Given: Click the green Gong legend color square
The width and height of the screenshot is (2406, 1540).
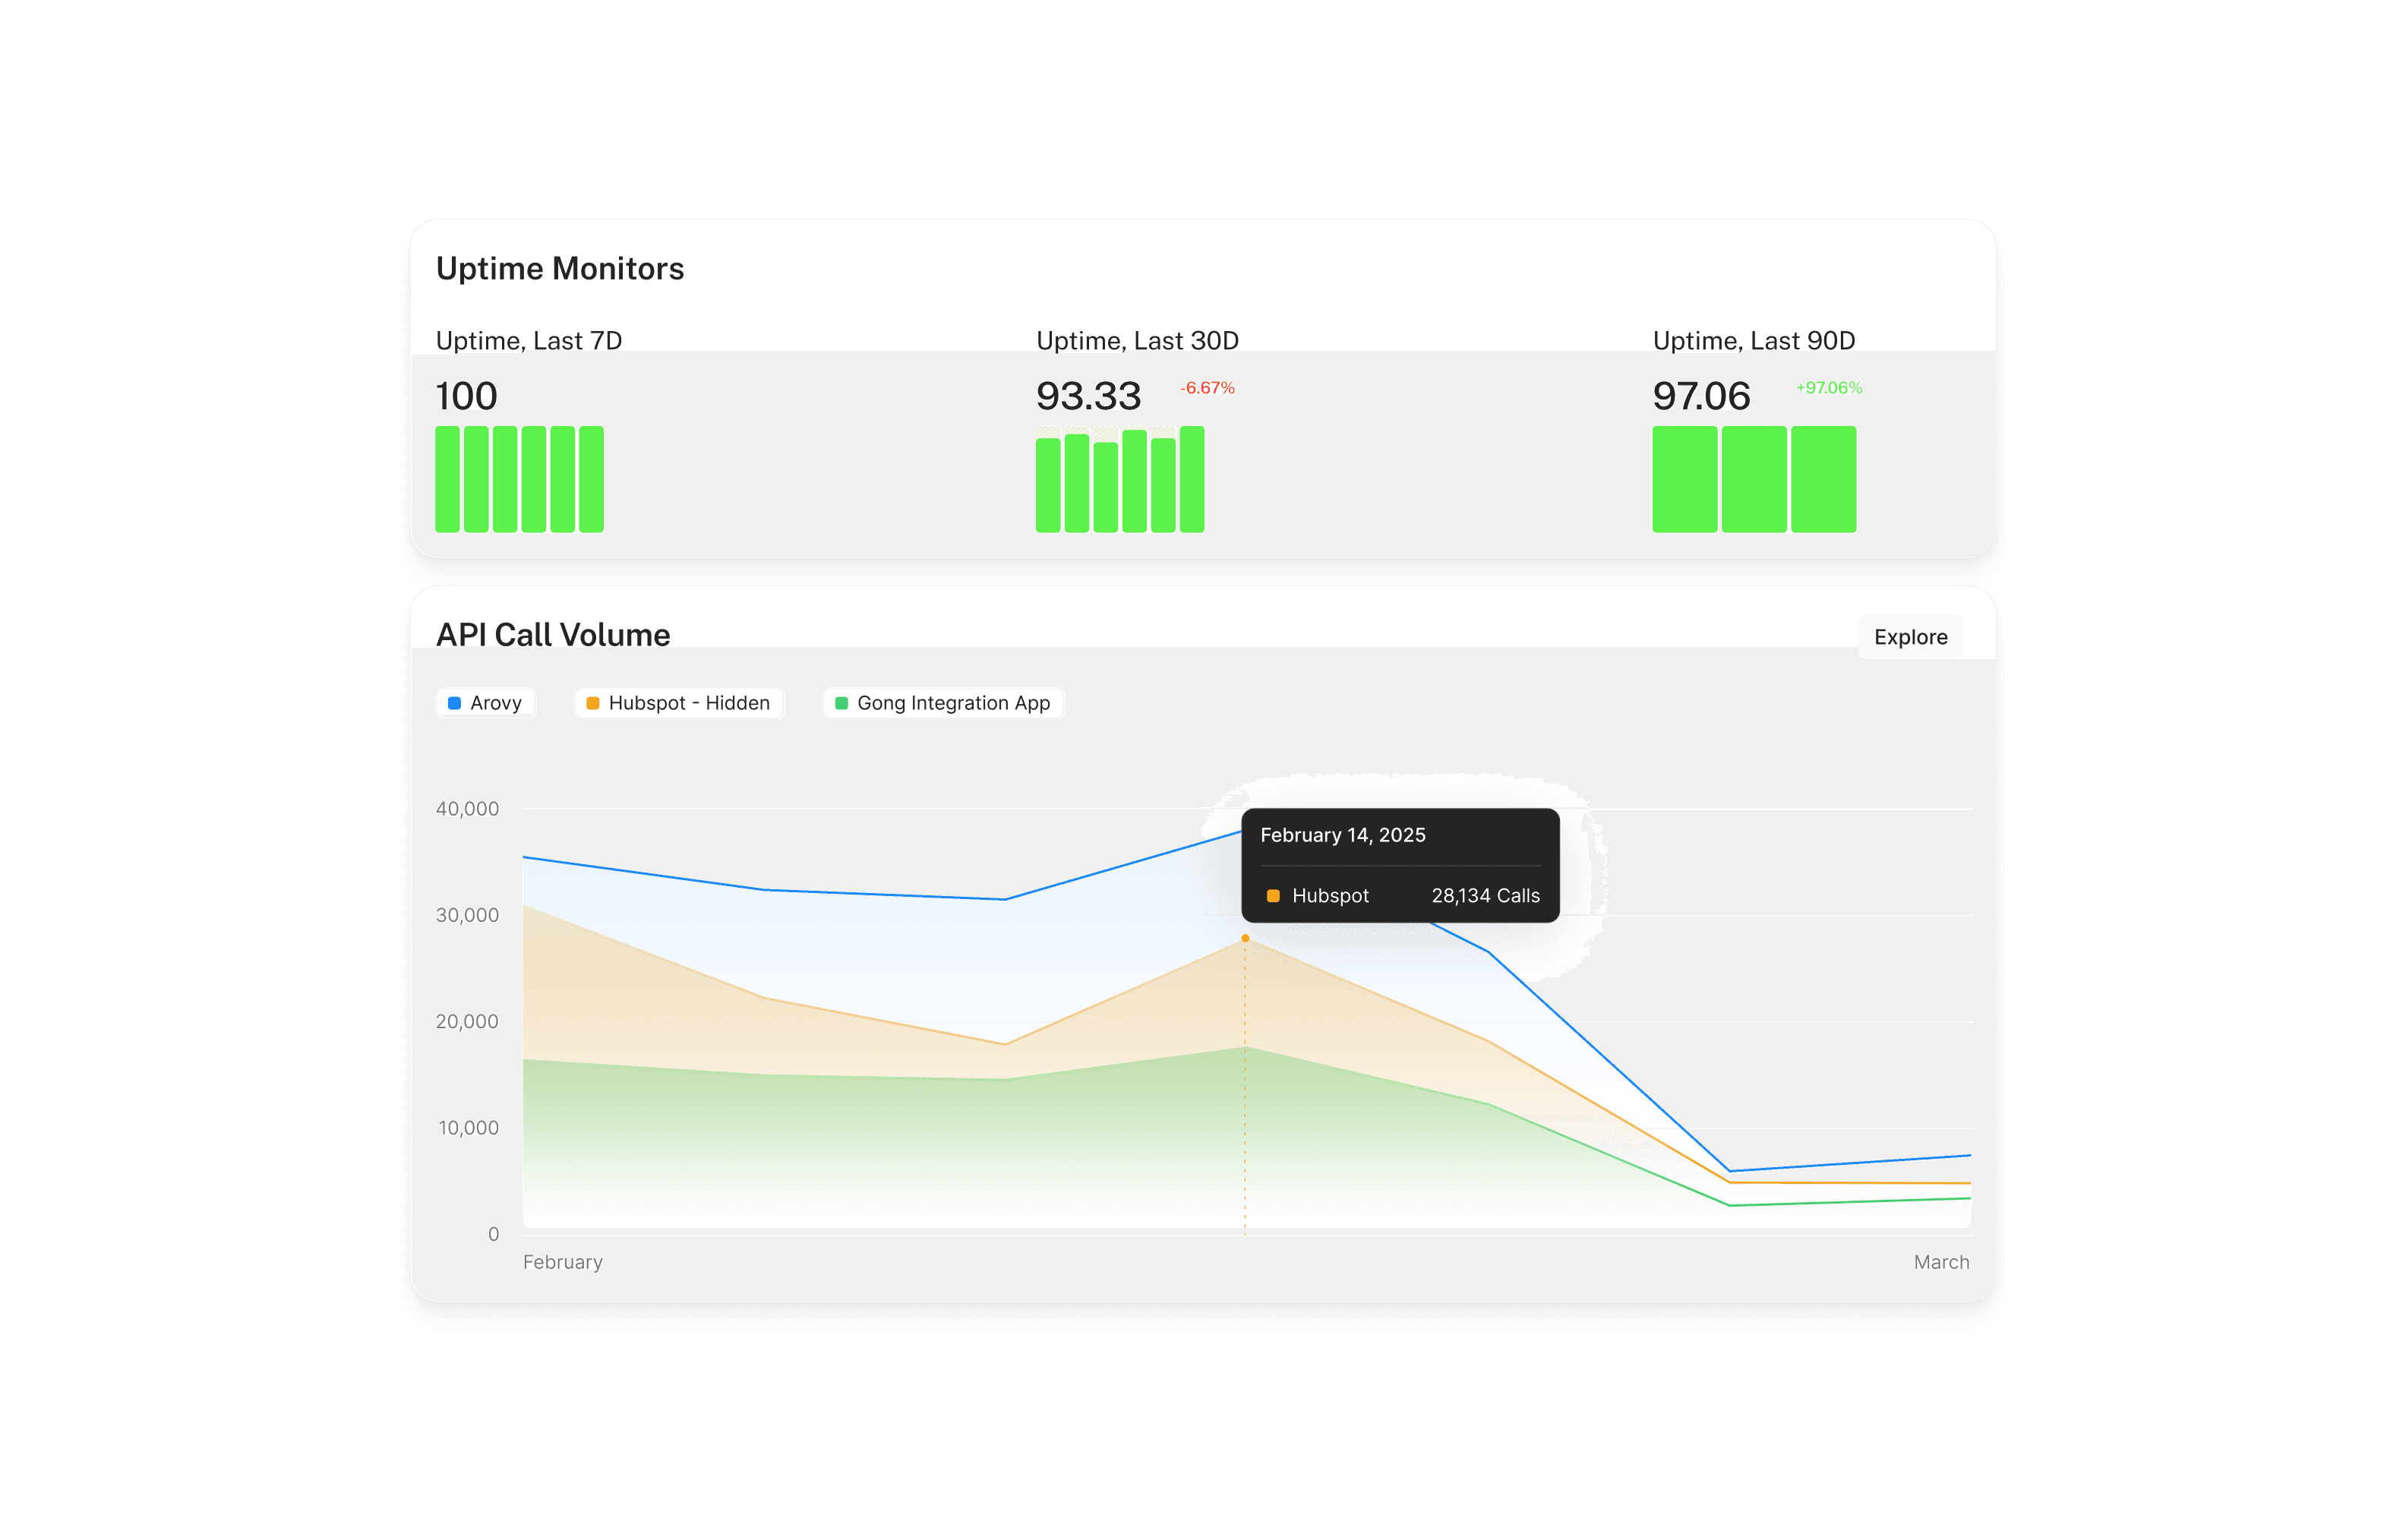Looking at the screenshot, I should click(841, 703).
